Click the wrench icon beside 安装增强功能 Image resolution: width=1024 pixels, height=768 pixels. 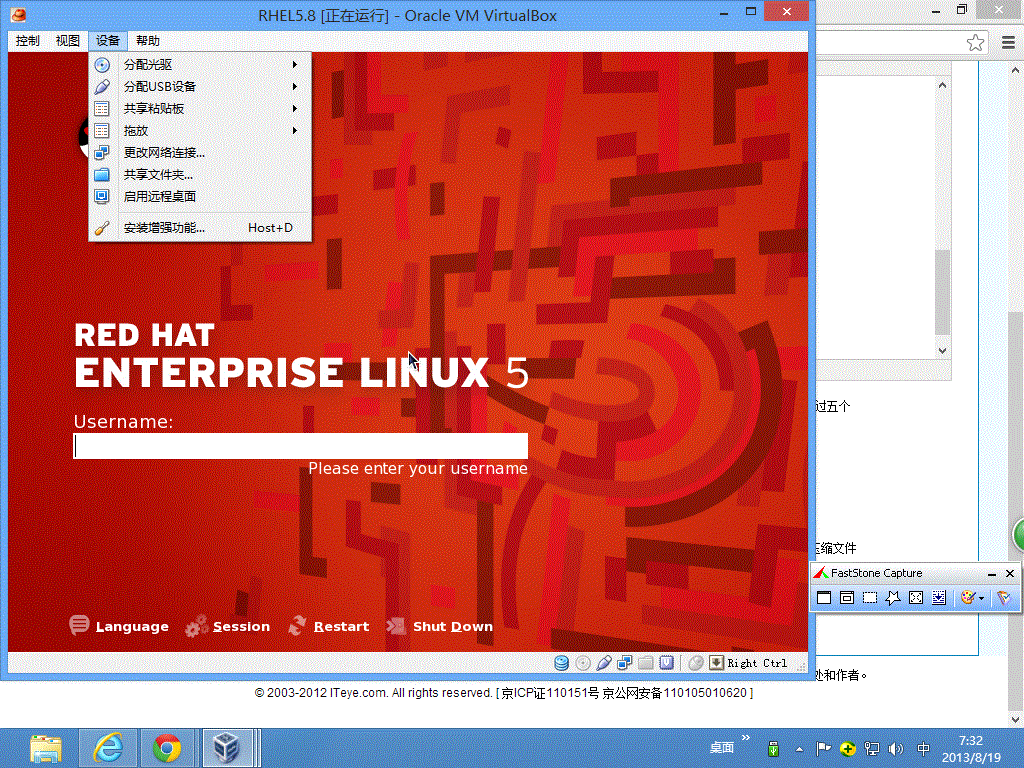coord(102,227)
